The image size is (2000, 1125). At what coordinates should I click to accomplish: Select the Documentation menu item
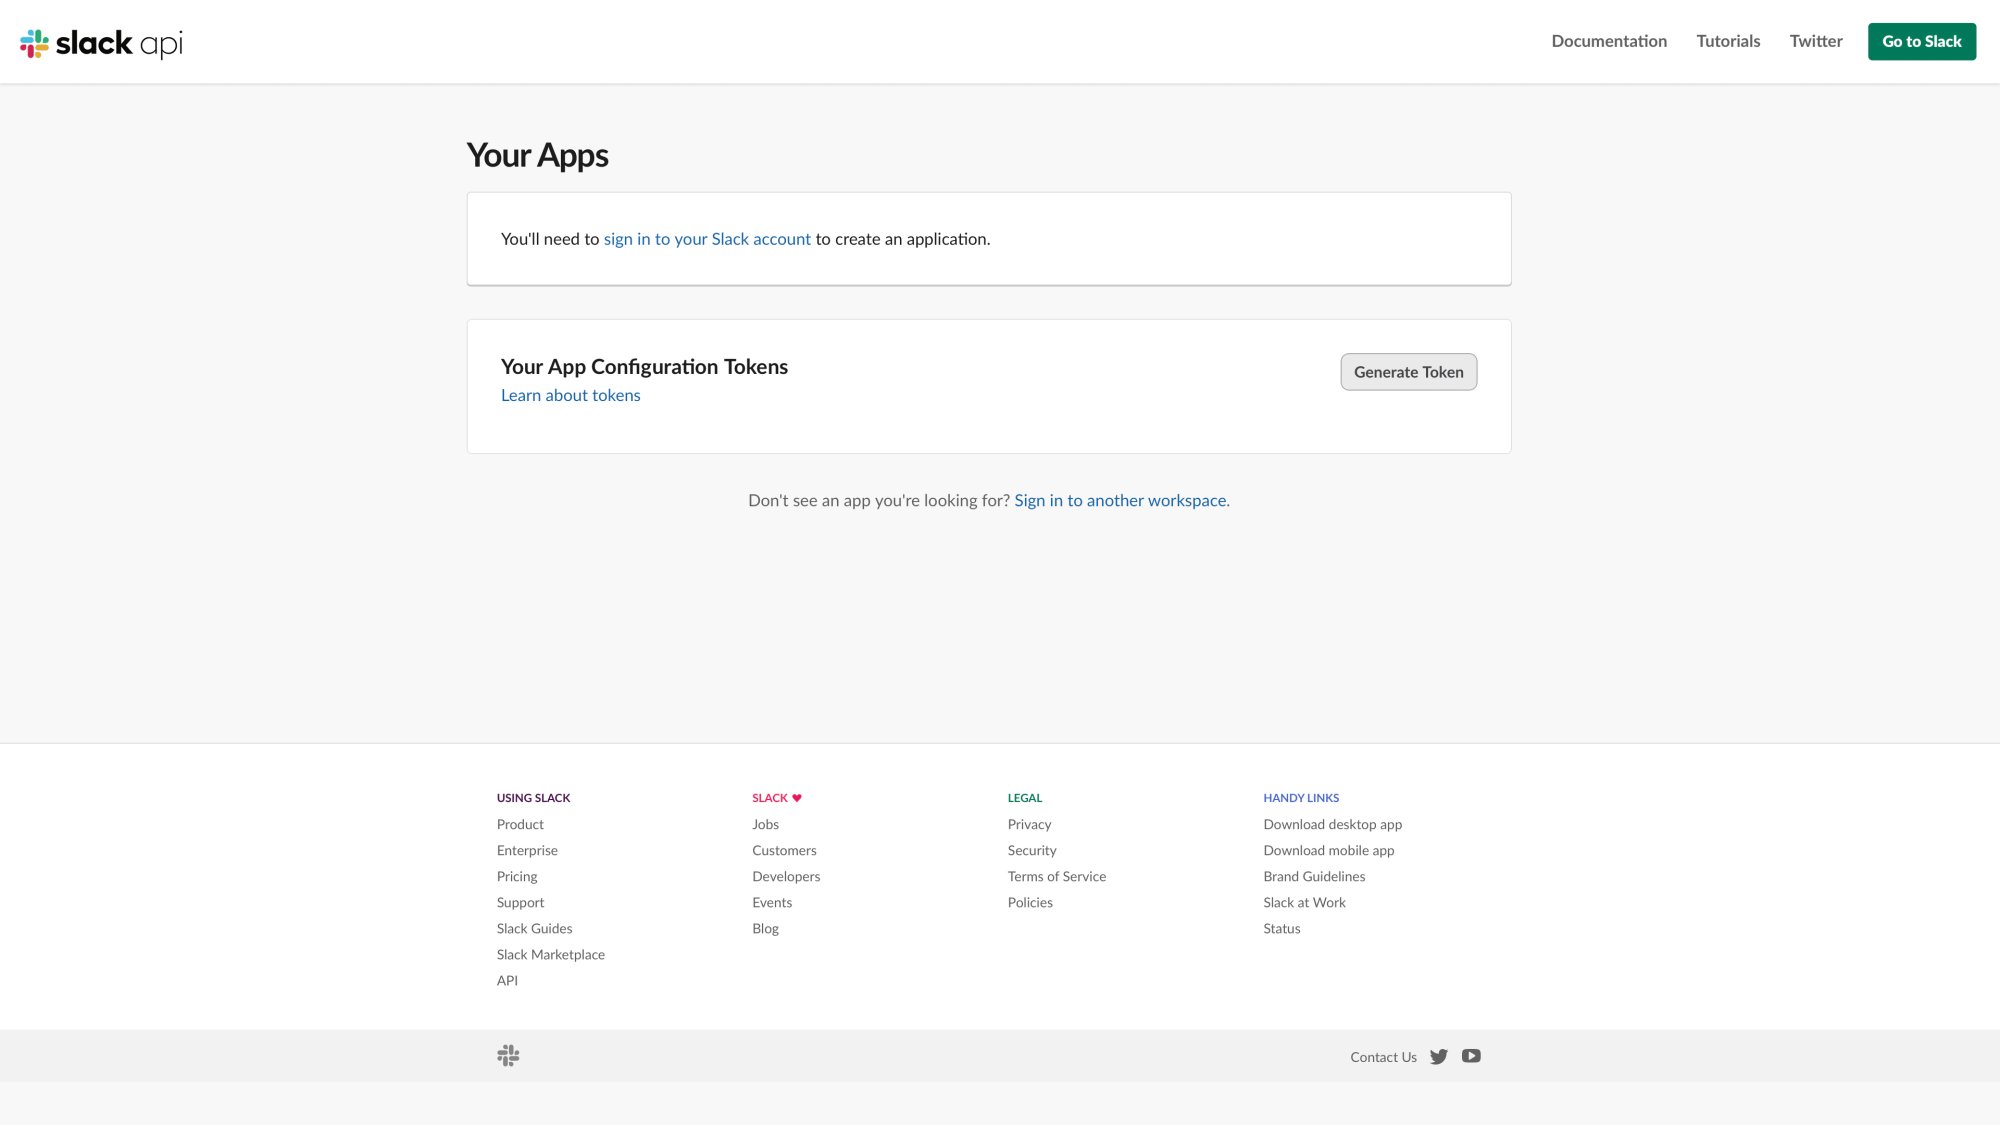[x=1608, y=41]
